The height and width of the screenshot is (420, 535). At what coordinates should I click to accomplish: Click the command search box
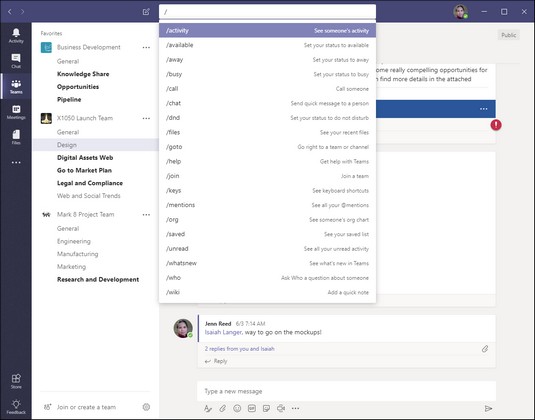(x=268, y=12)
